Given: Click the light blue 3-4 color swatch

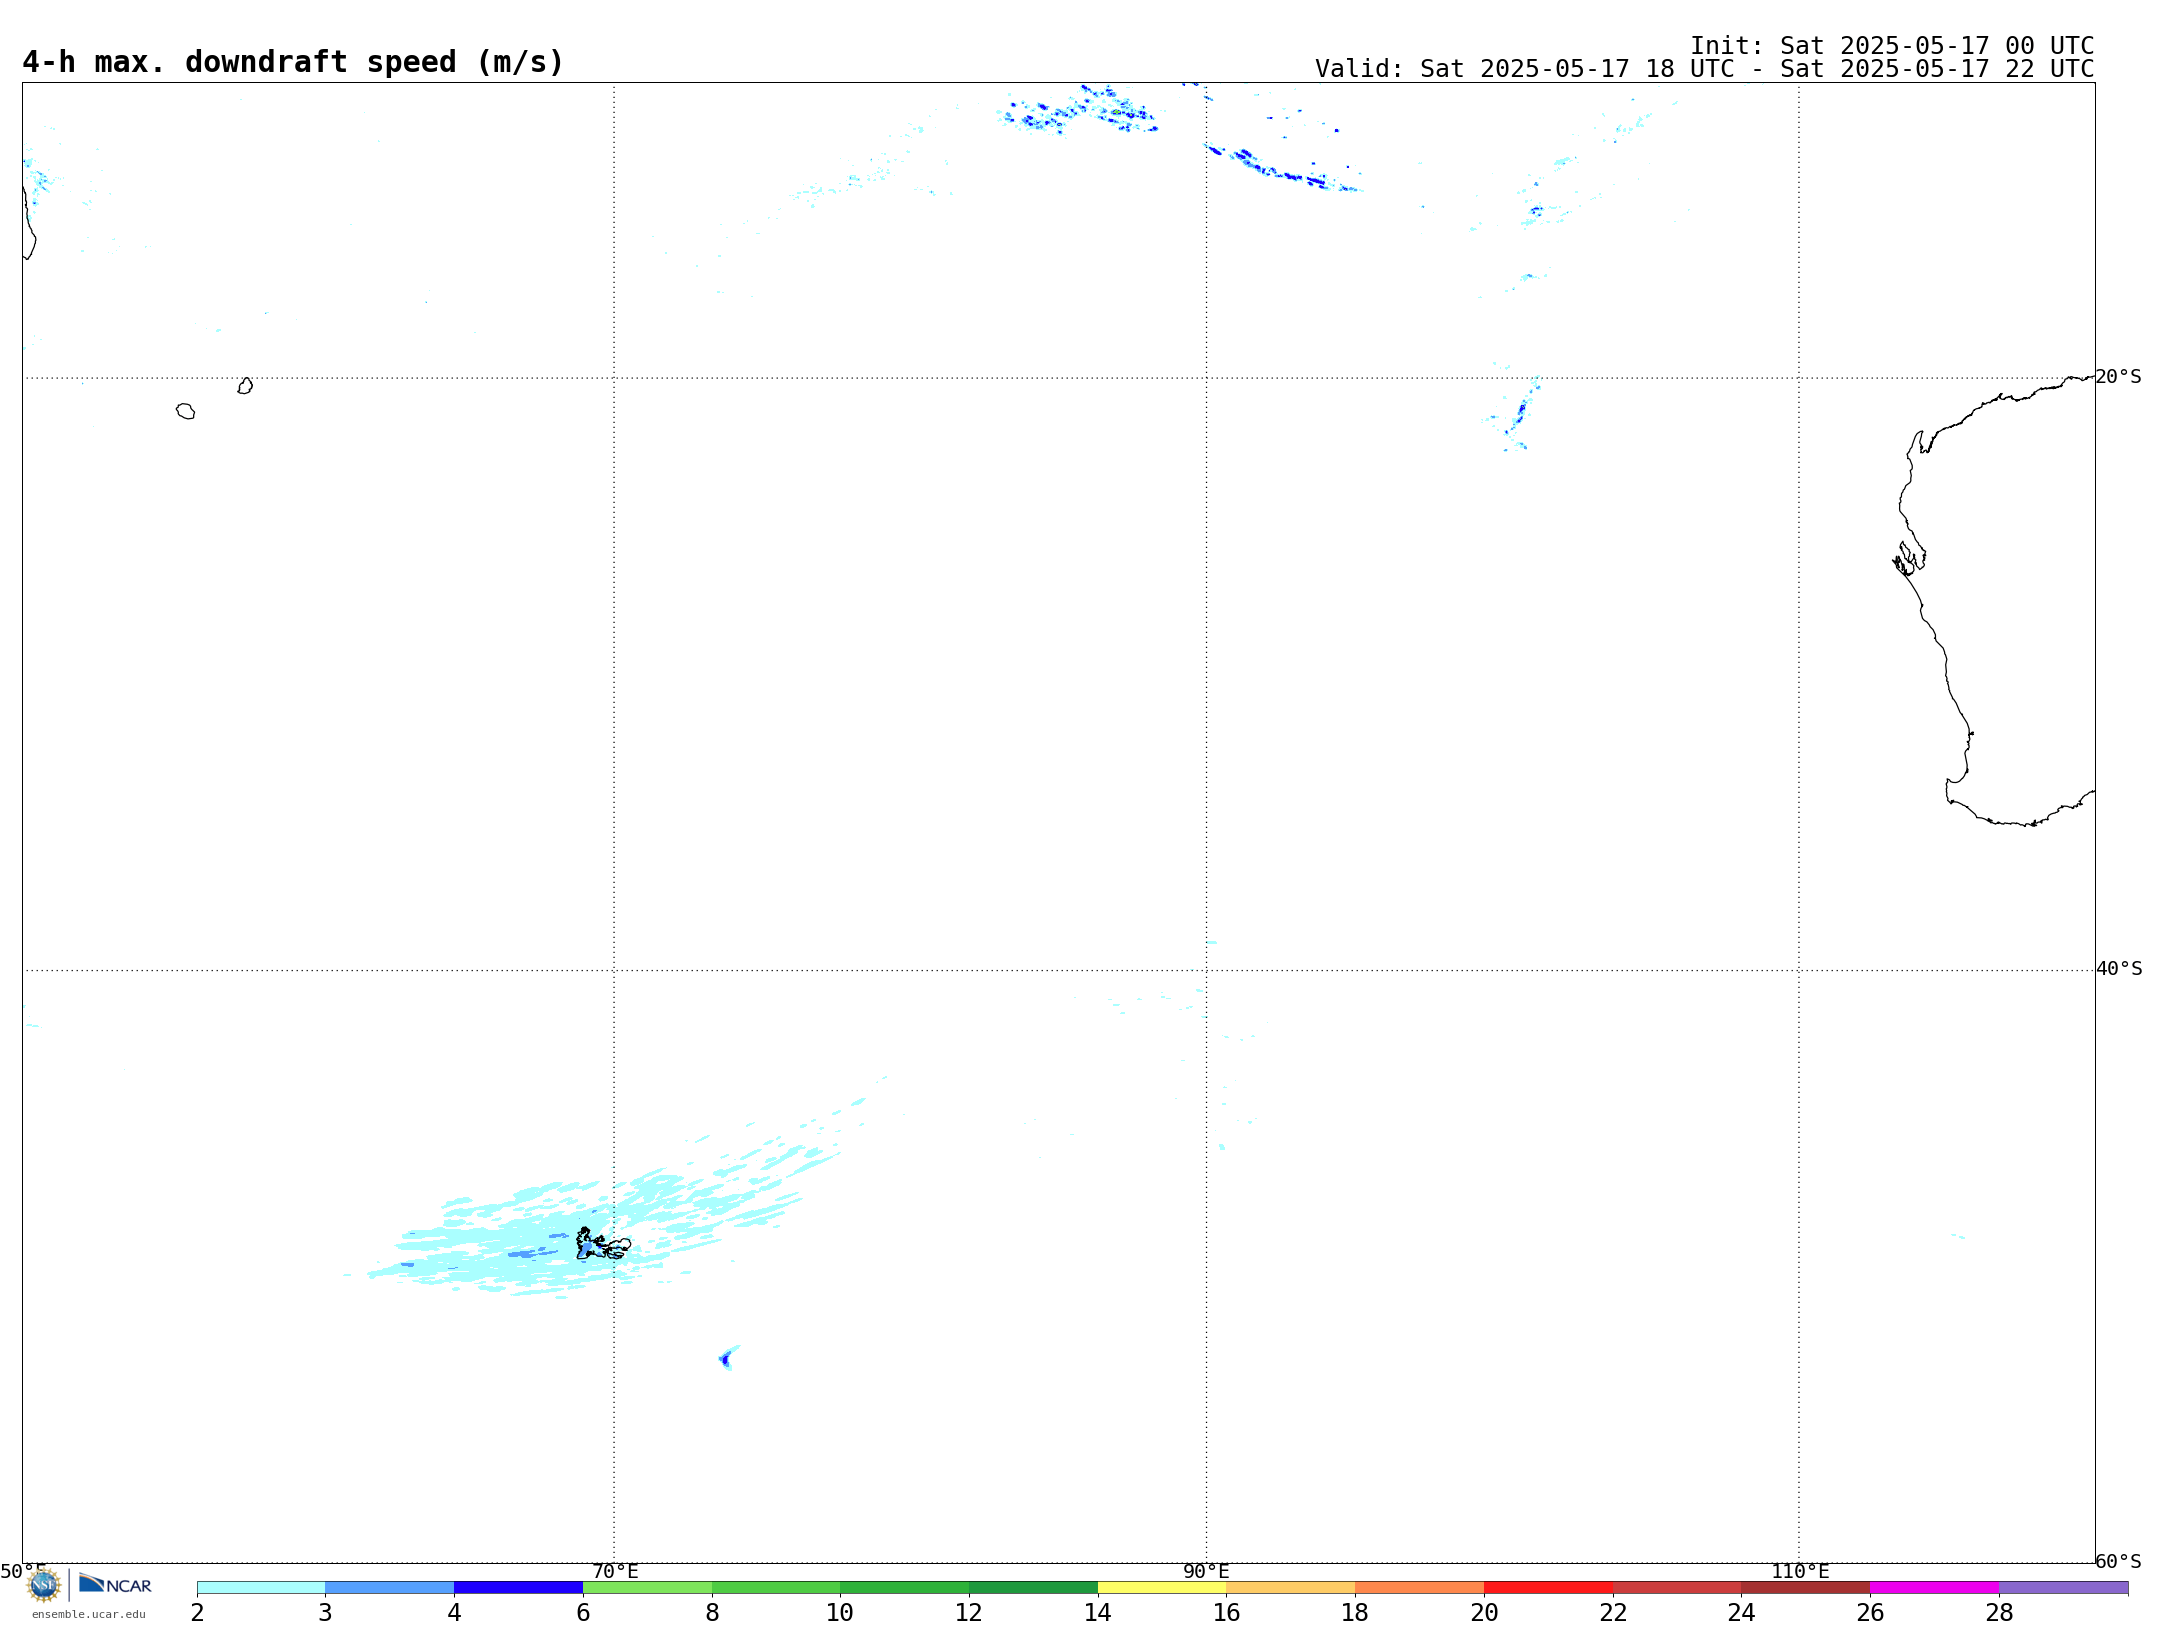Looking at the screenshot, I should tap(390, 1587).
